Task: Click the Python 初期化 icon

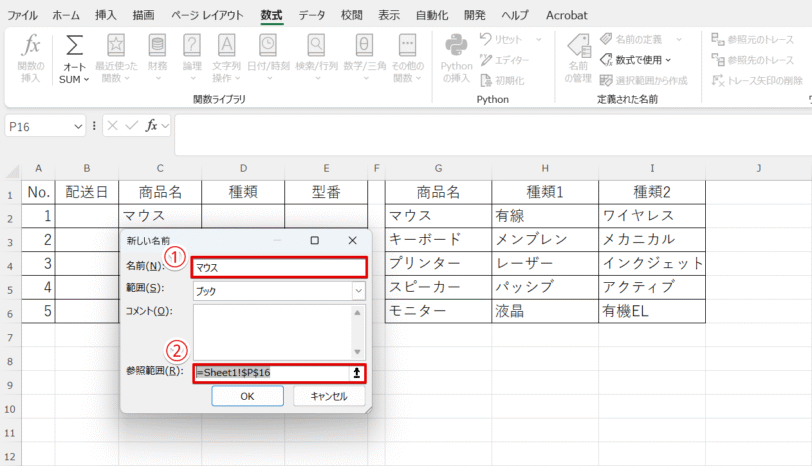Action: (486, 80)
